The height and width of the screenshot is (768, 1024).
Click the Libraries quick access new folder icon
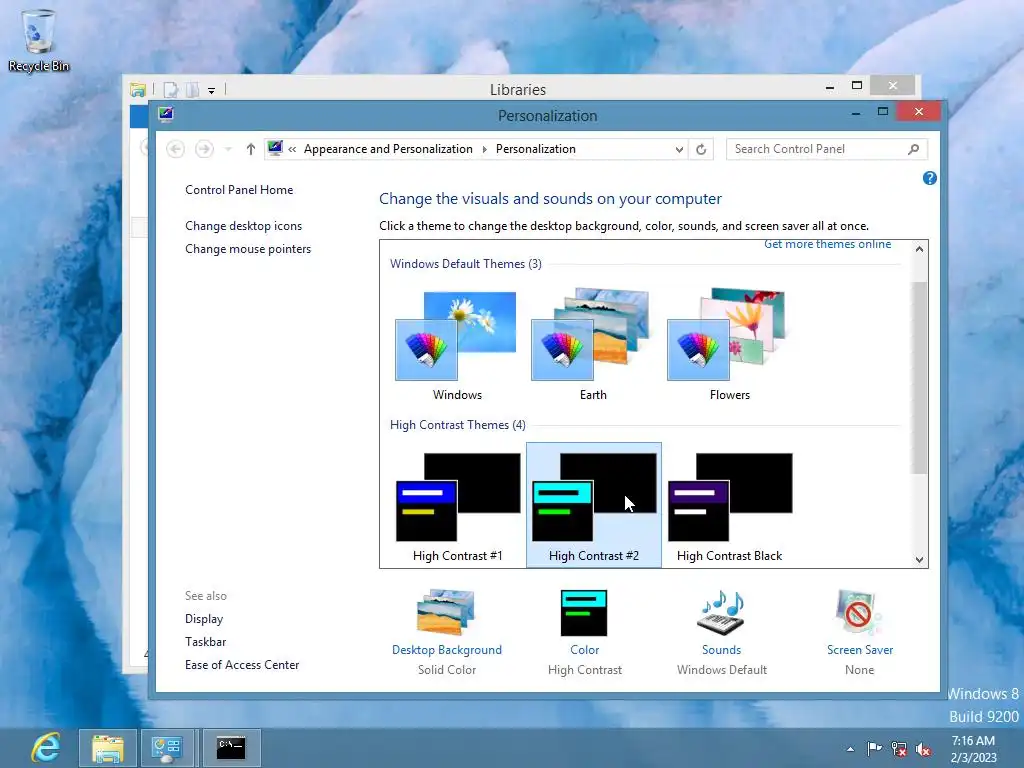point(193,89)
